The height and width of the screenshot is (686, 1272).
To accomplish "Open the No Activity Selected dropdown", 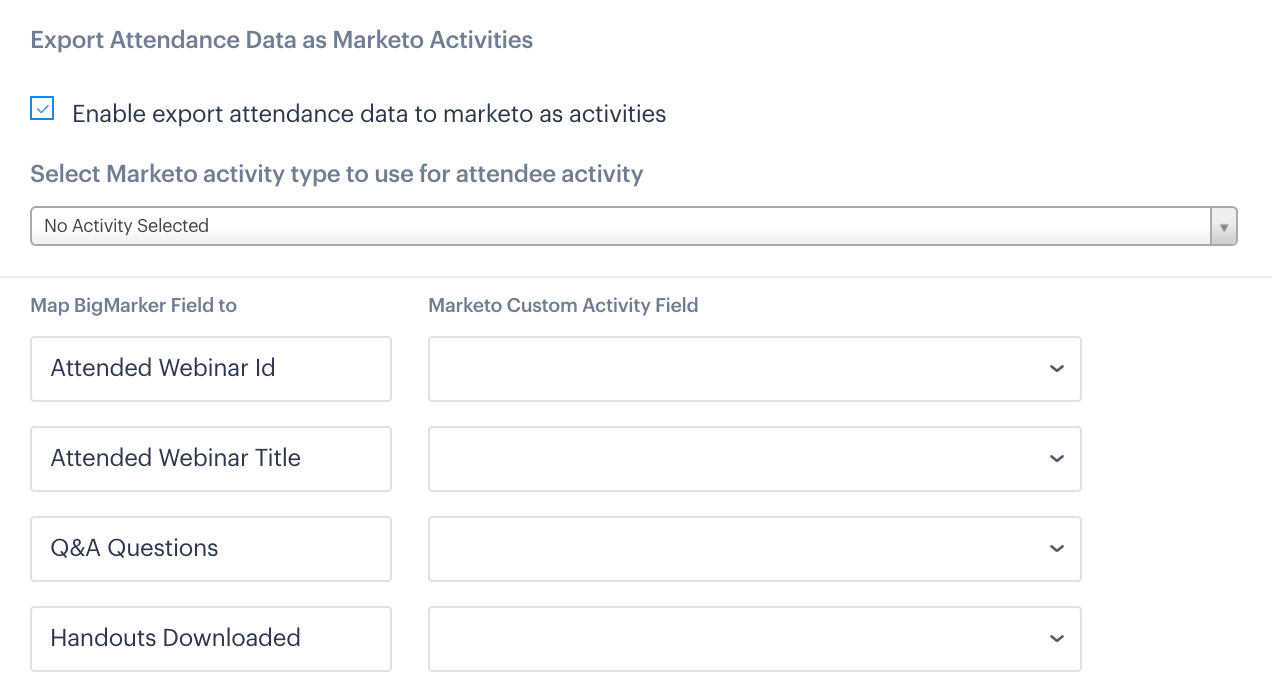I will (634, 226).
